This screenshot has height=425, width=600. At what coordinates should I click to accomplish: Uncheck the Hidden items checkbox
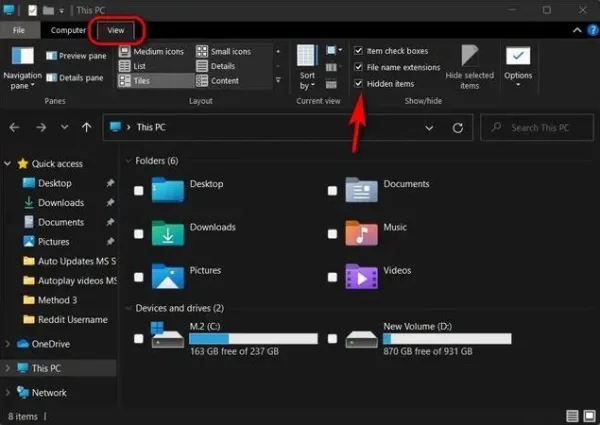[x=358, y=83]
